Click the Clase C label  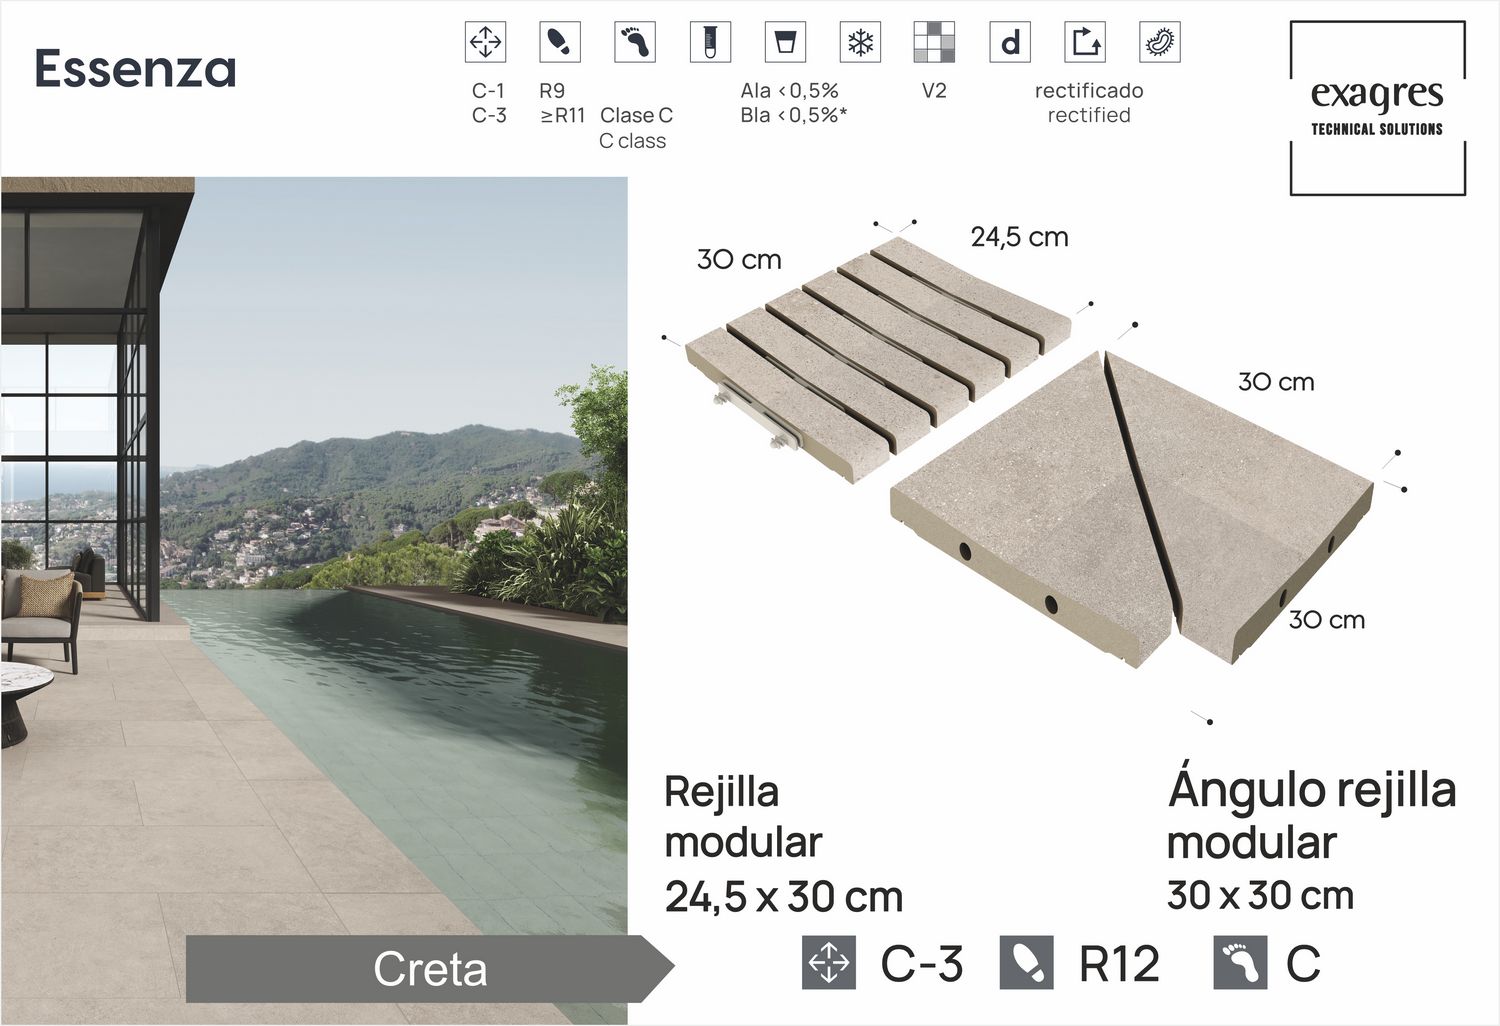[x=636, y=115]
